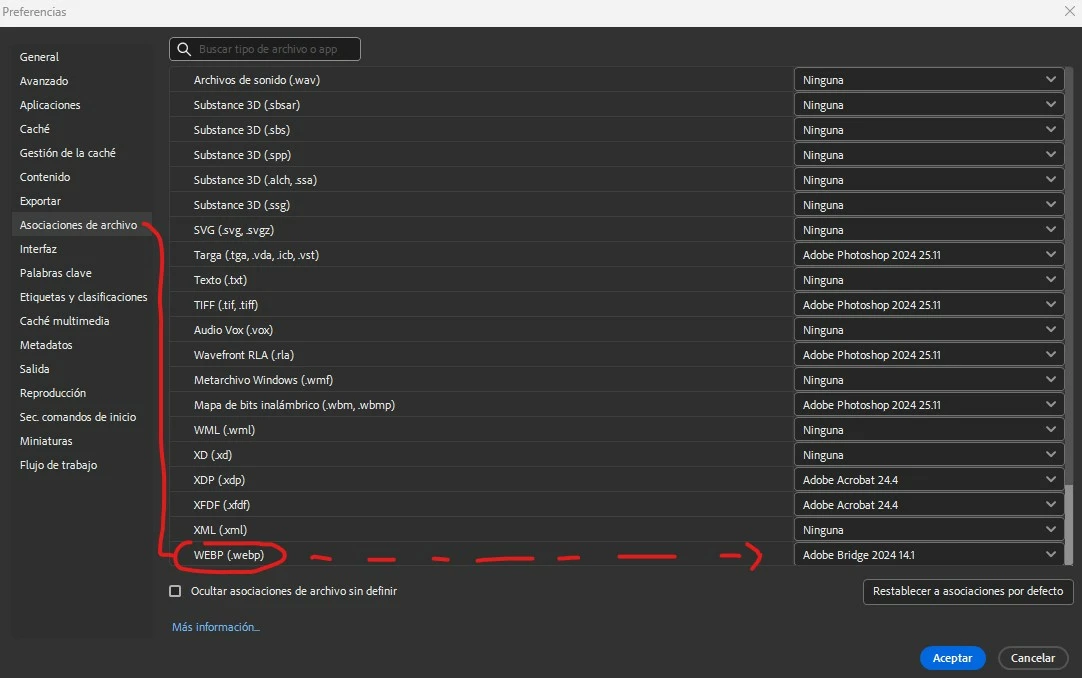The height and width of the screenshot is (678, 1082).
Task: Click the search magnifier icon
Action: click(x=184, y=49)
